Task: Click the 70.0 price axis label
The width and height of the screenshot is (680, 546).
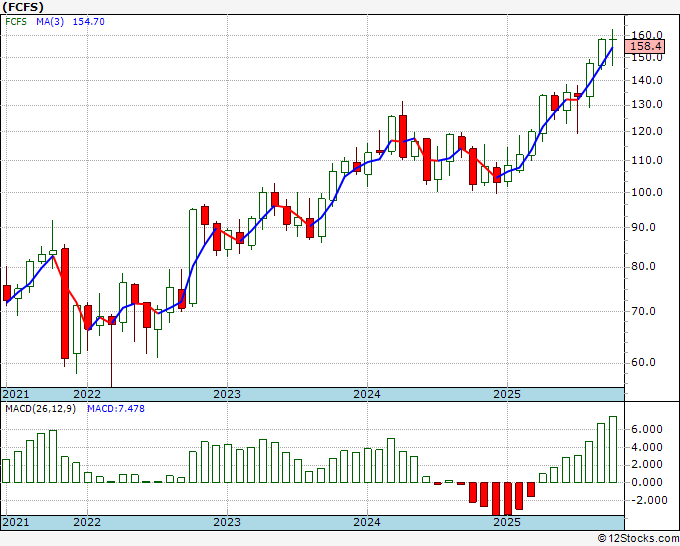Action: coord(644,311)
